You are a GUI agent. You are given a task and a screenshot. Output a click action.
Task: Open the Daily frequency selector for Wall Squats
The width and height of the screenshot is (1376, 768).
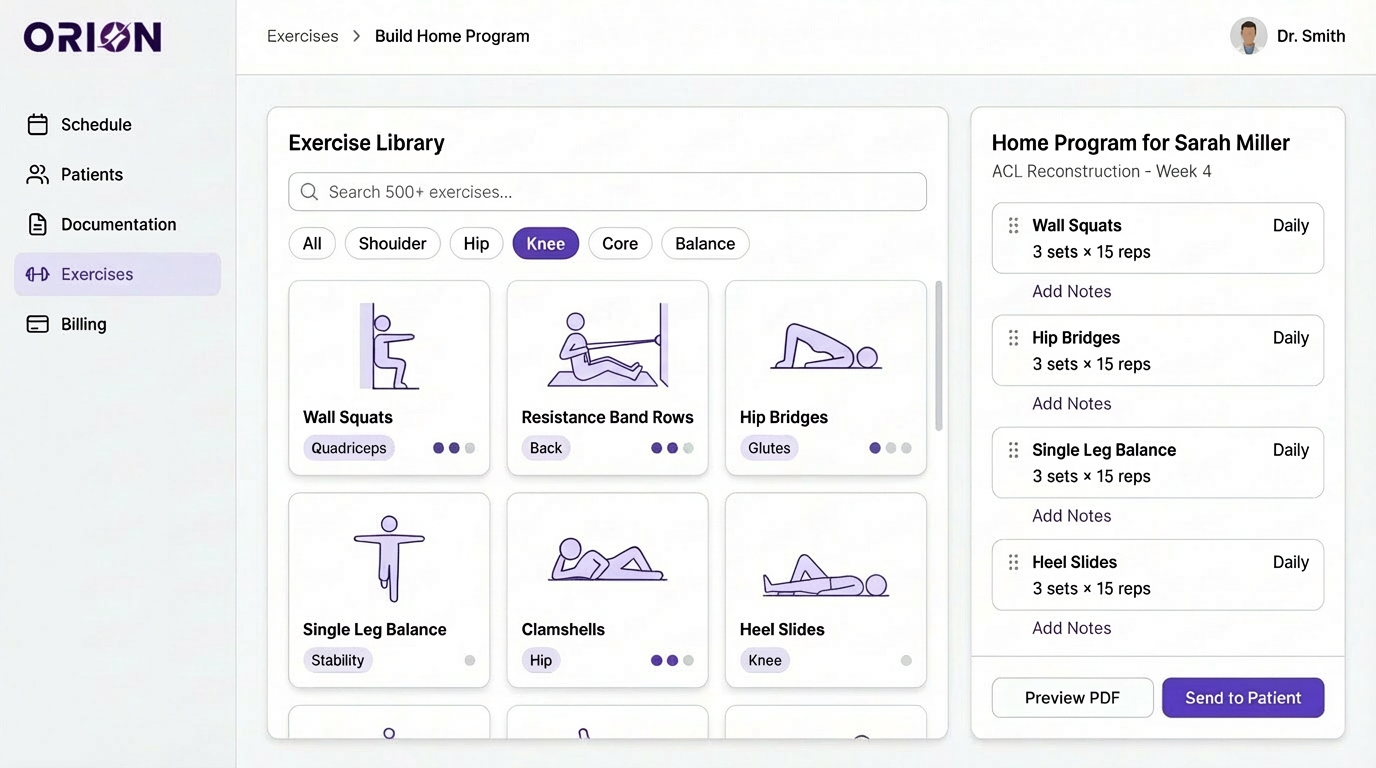pyautogui.click(x=1290, y=225)
